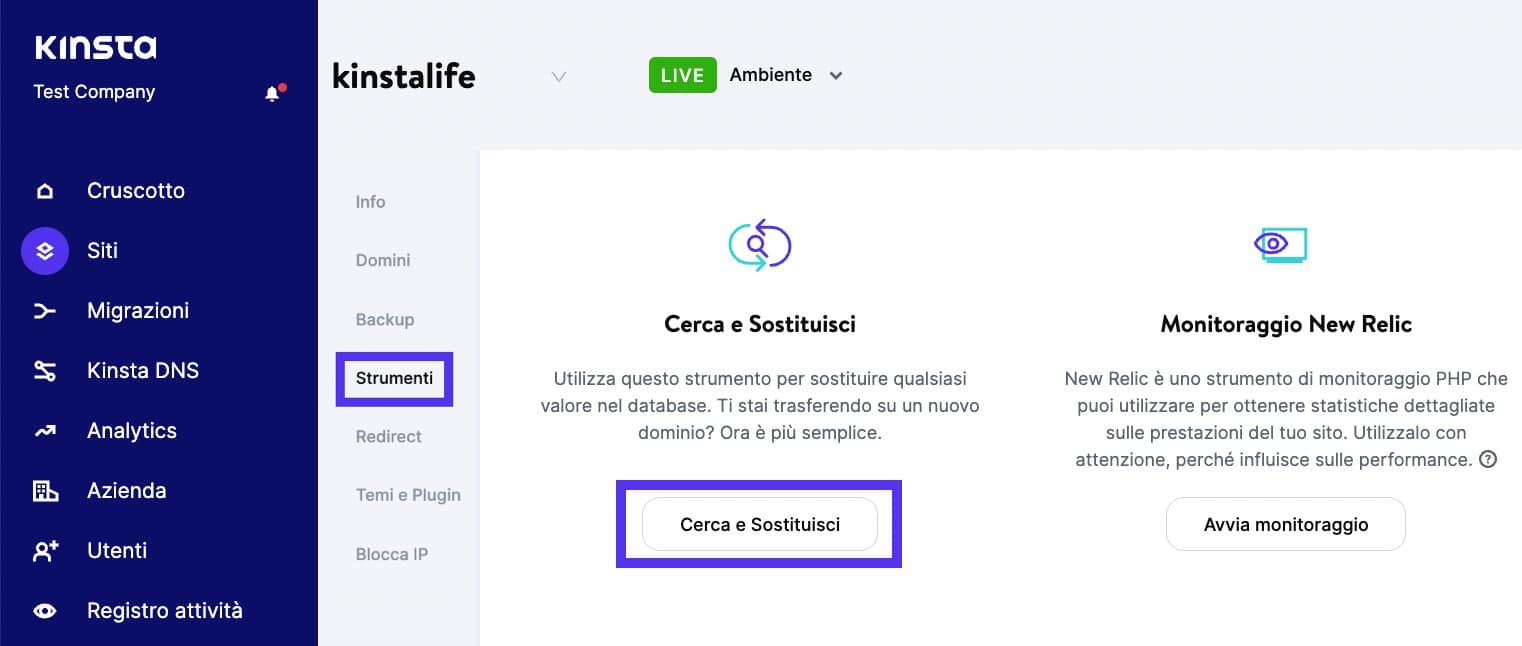
Task: Switch to the Domini tab
Action: 383,260
